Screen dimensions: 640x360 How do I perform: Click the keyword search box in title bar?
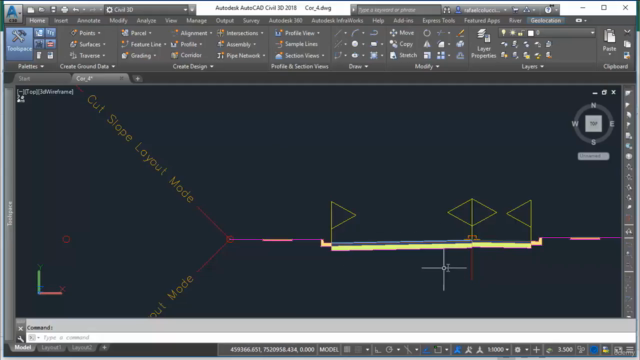click(x=398, y=10)
